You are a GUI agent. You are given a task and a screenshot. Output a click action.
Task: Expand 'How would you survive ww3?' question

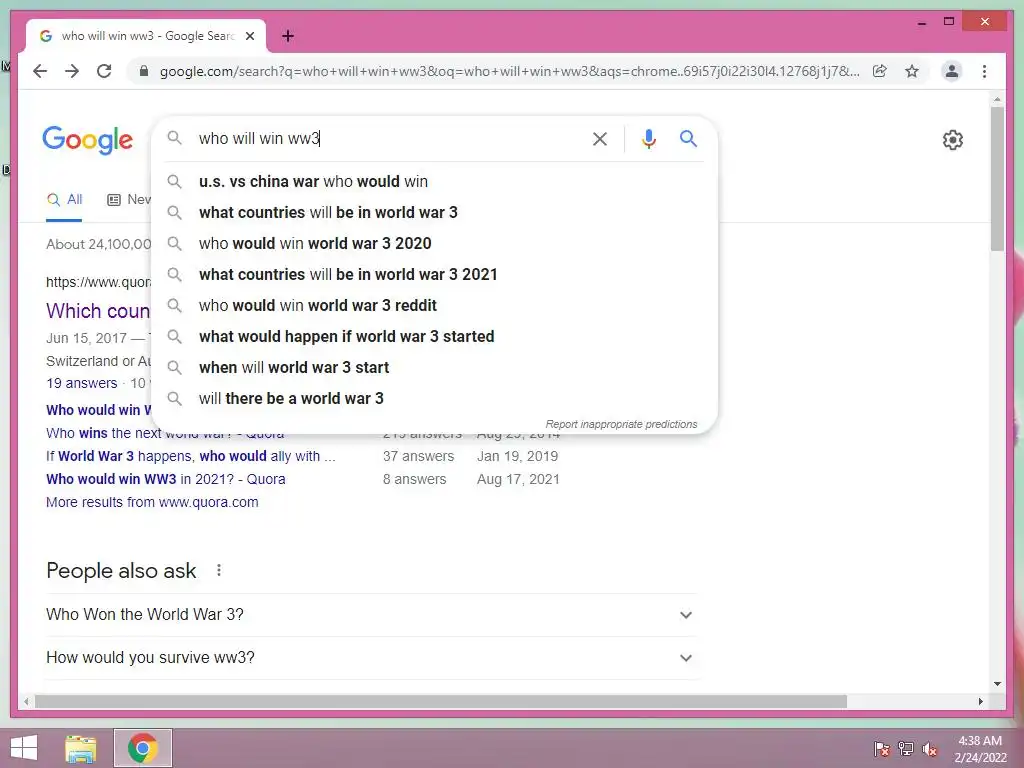371,658
